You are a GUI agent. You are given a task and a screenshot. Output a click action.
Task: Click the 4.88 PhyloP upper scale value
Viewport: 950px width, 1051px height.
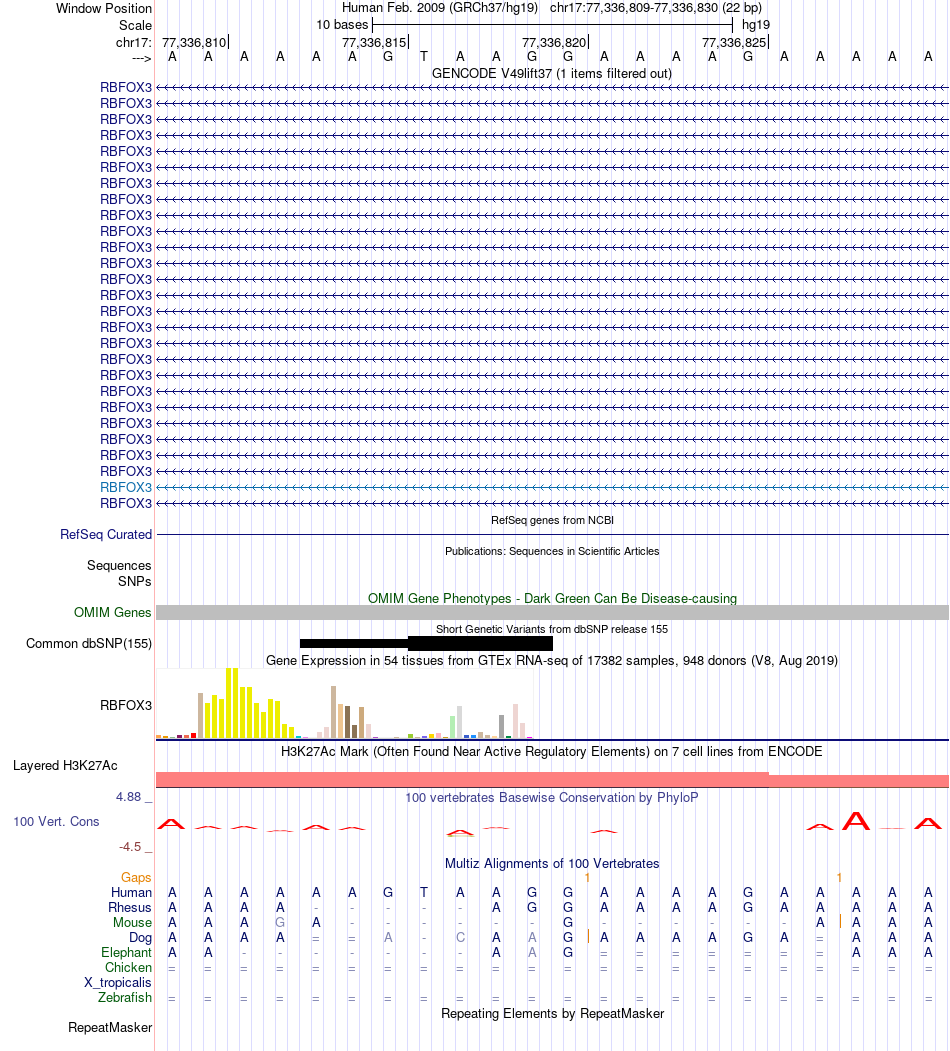pos(128,797)
